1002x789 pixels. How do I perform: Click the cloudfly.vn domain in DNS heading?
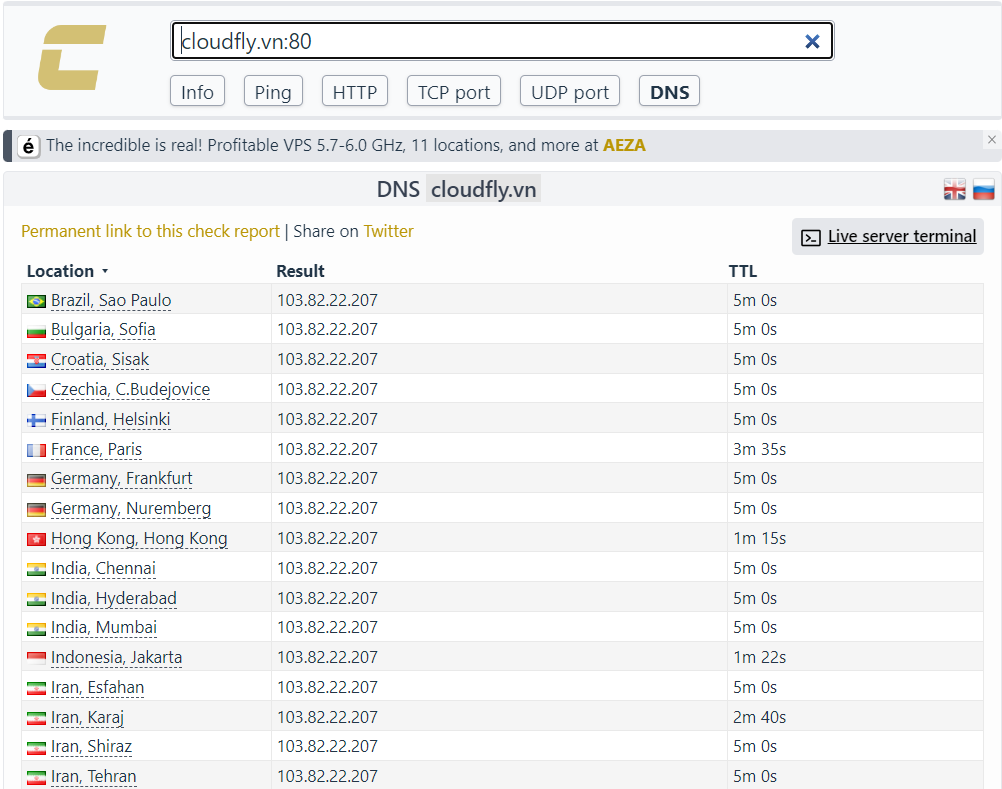pos(483,190)
